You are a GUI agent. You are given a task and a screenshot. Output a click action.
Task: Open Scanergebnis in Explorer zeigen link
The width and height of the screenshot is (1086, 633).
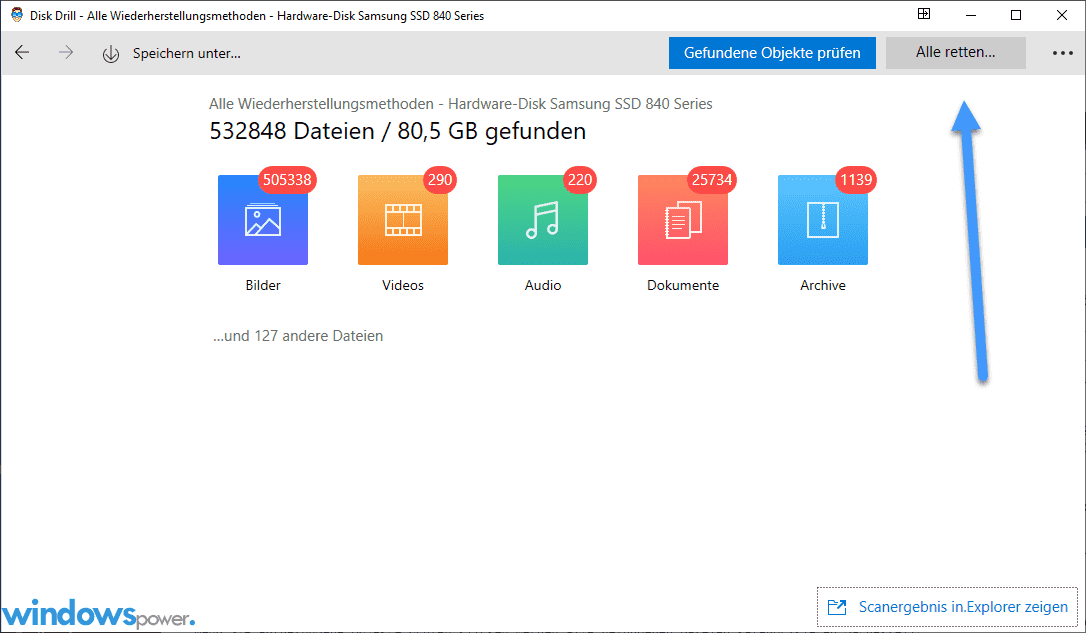pos(947,607)
